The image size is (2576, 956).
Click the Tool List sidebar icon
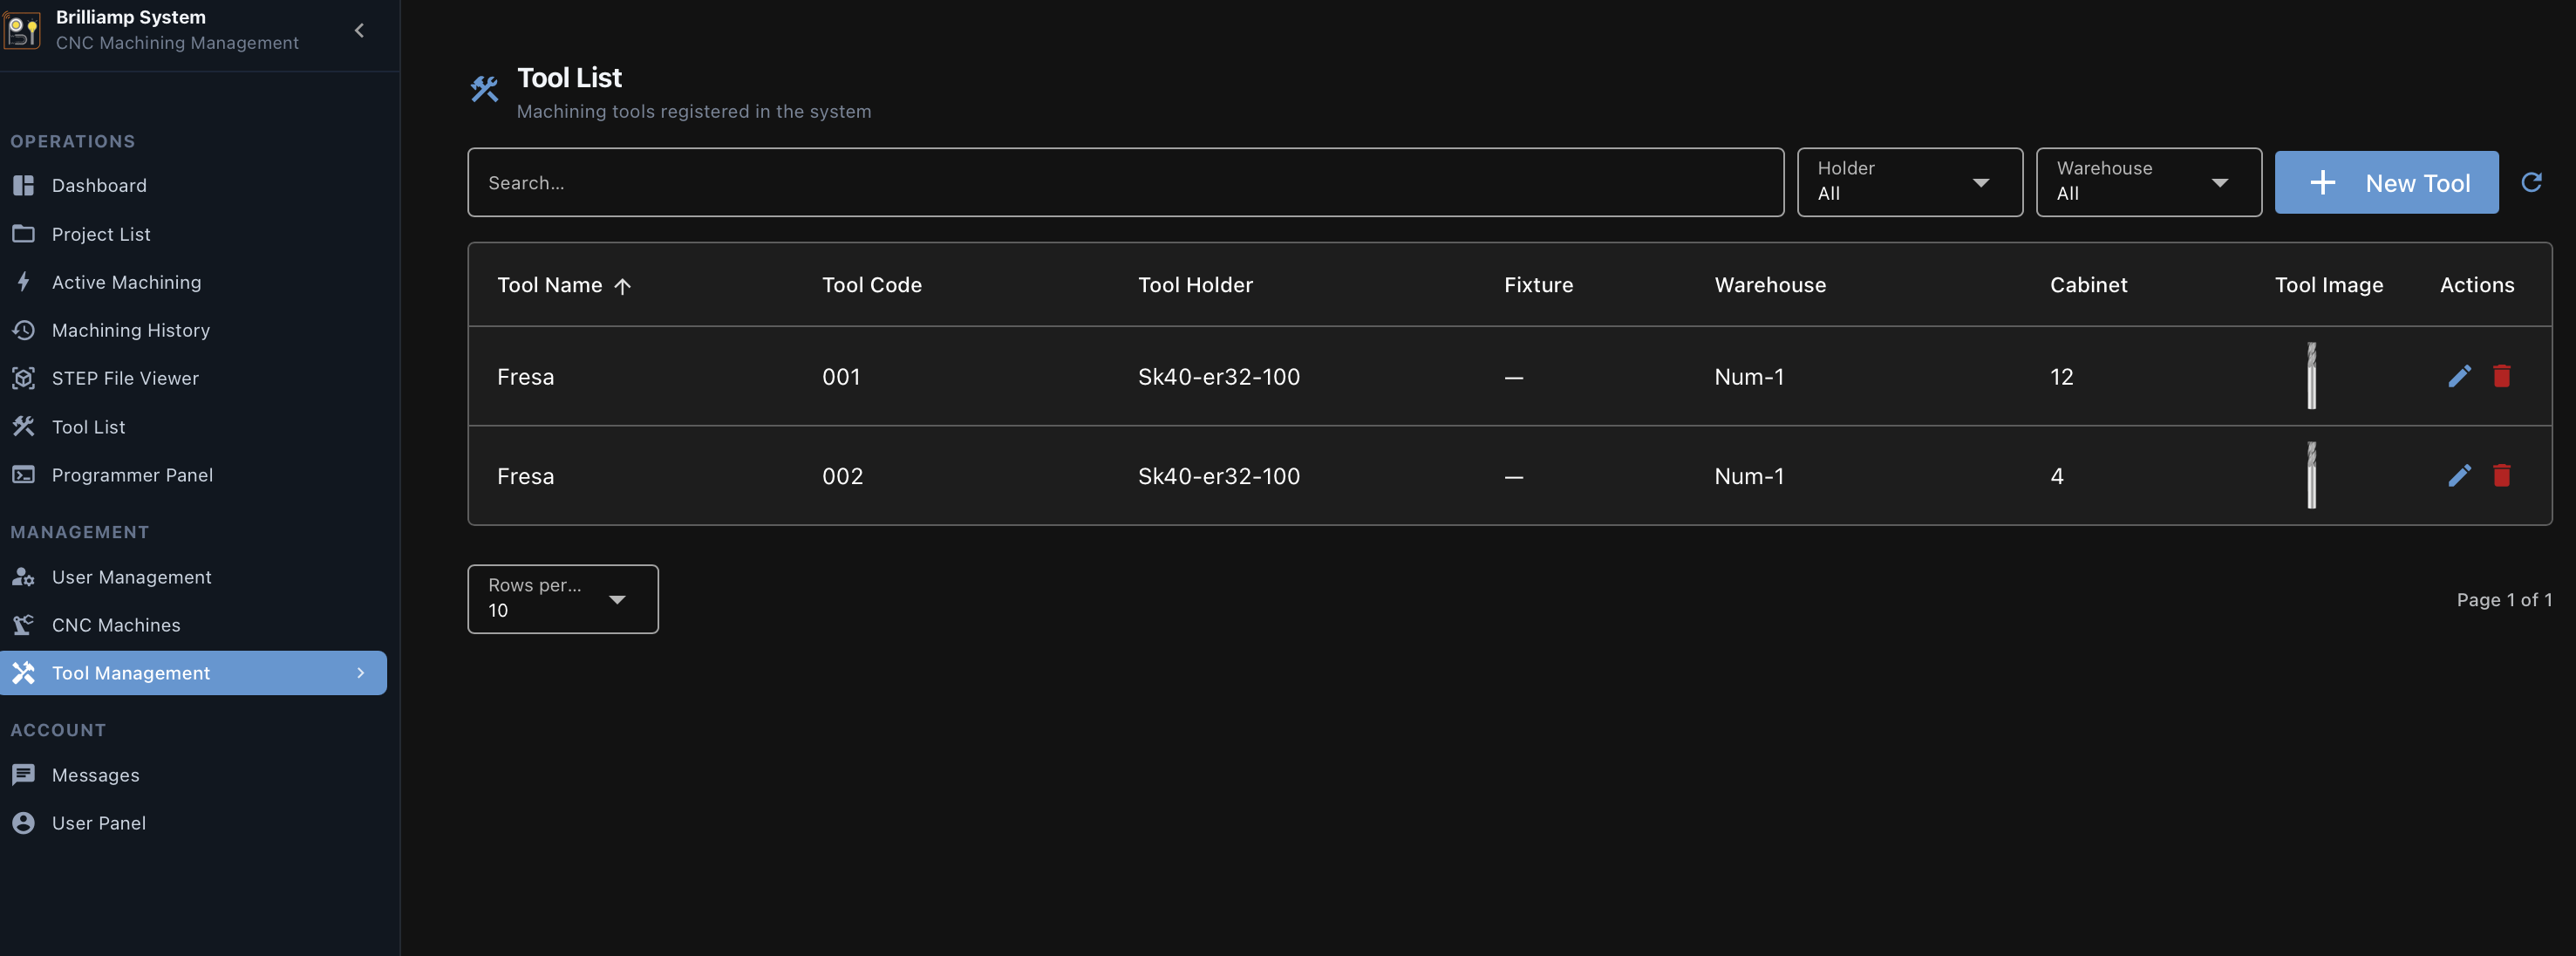pos(24,426)
